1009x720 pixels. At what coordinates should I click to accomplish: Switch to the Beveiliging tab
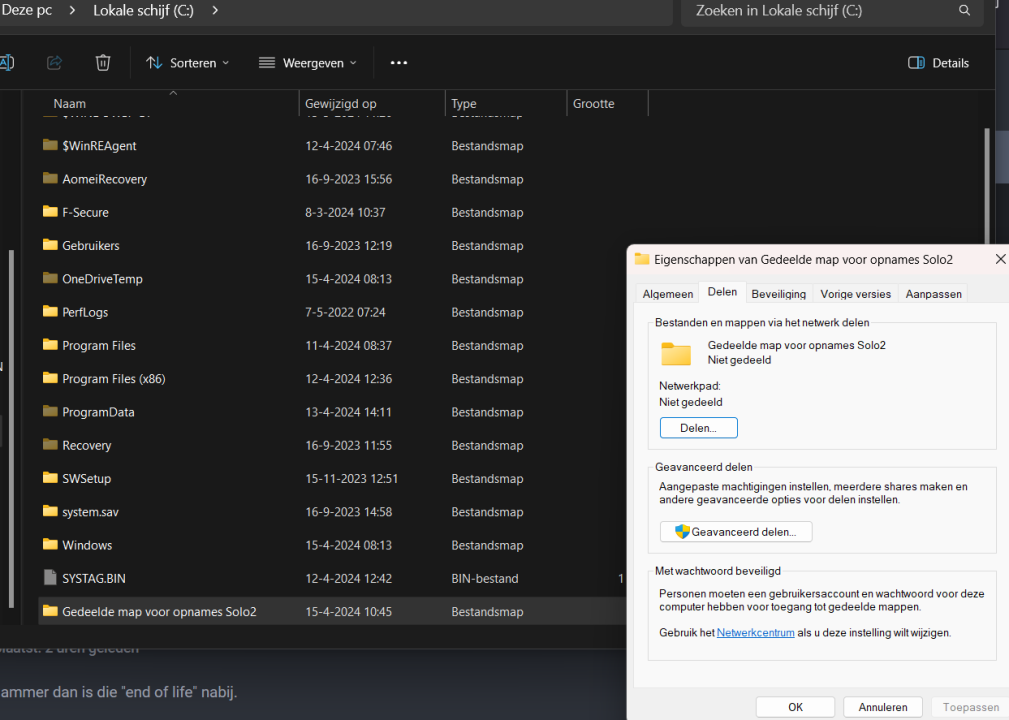point(778,294)
